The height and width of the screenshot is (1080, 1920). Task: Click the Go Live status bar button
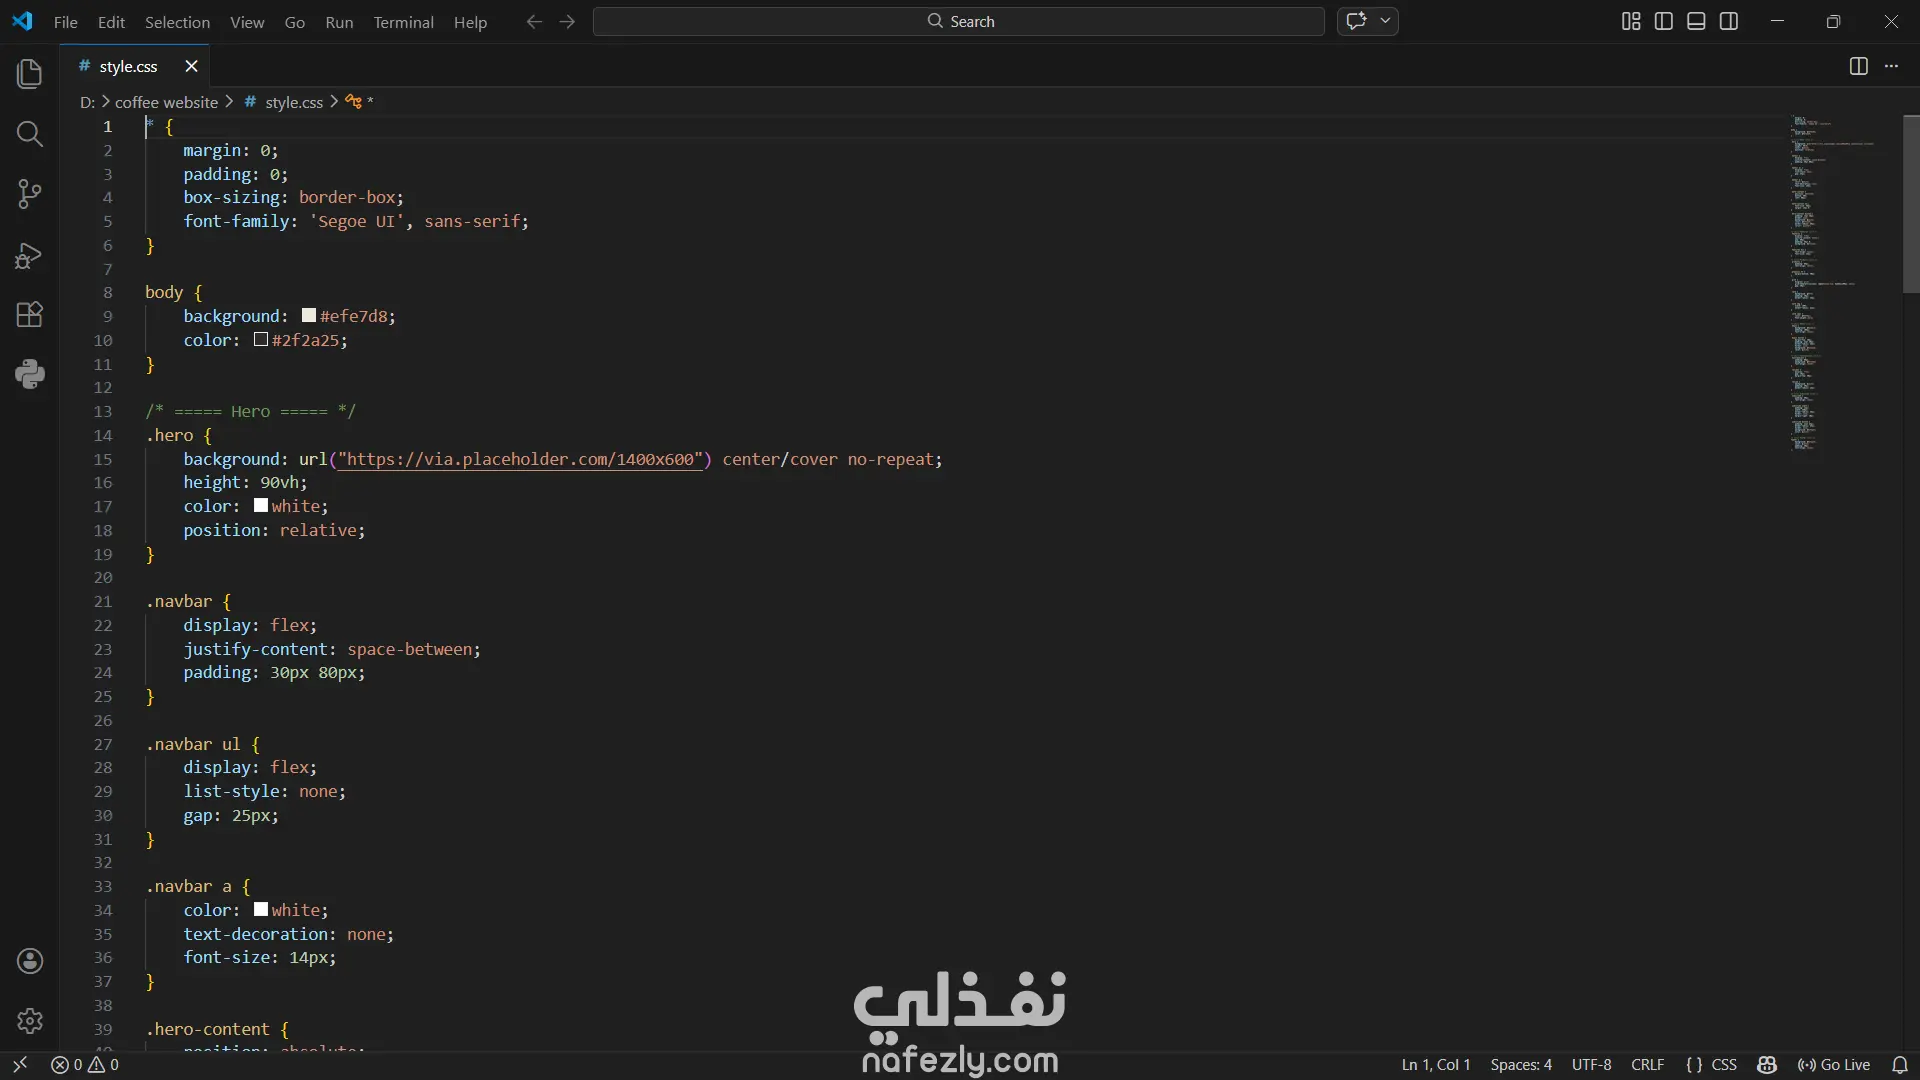1834,1065
